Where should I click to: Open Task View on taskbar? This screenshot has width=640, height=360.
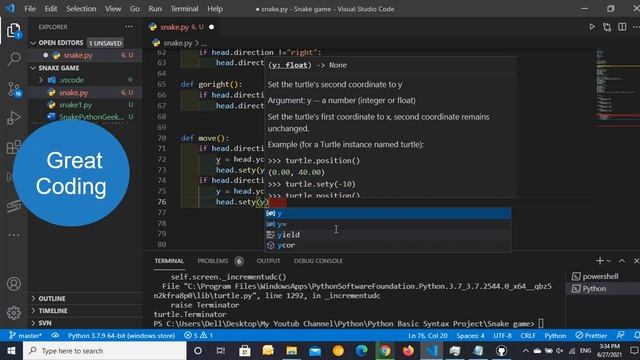coord(221,351)
